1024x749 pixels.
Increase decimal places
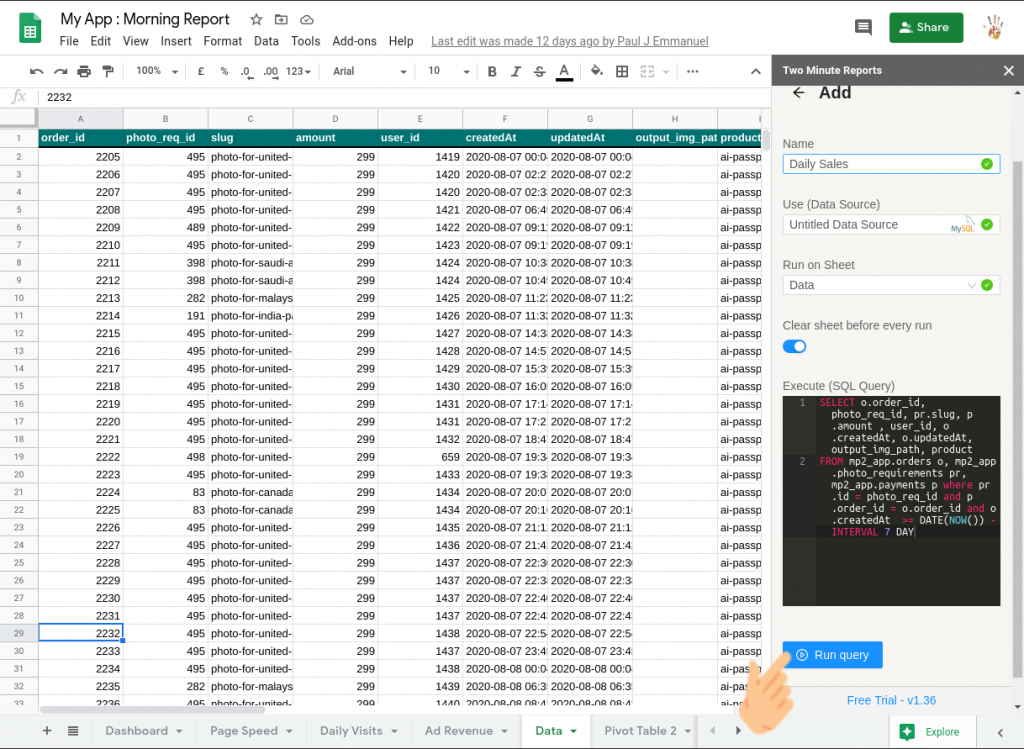pyautogui.click(x=270, y=71)
